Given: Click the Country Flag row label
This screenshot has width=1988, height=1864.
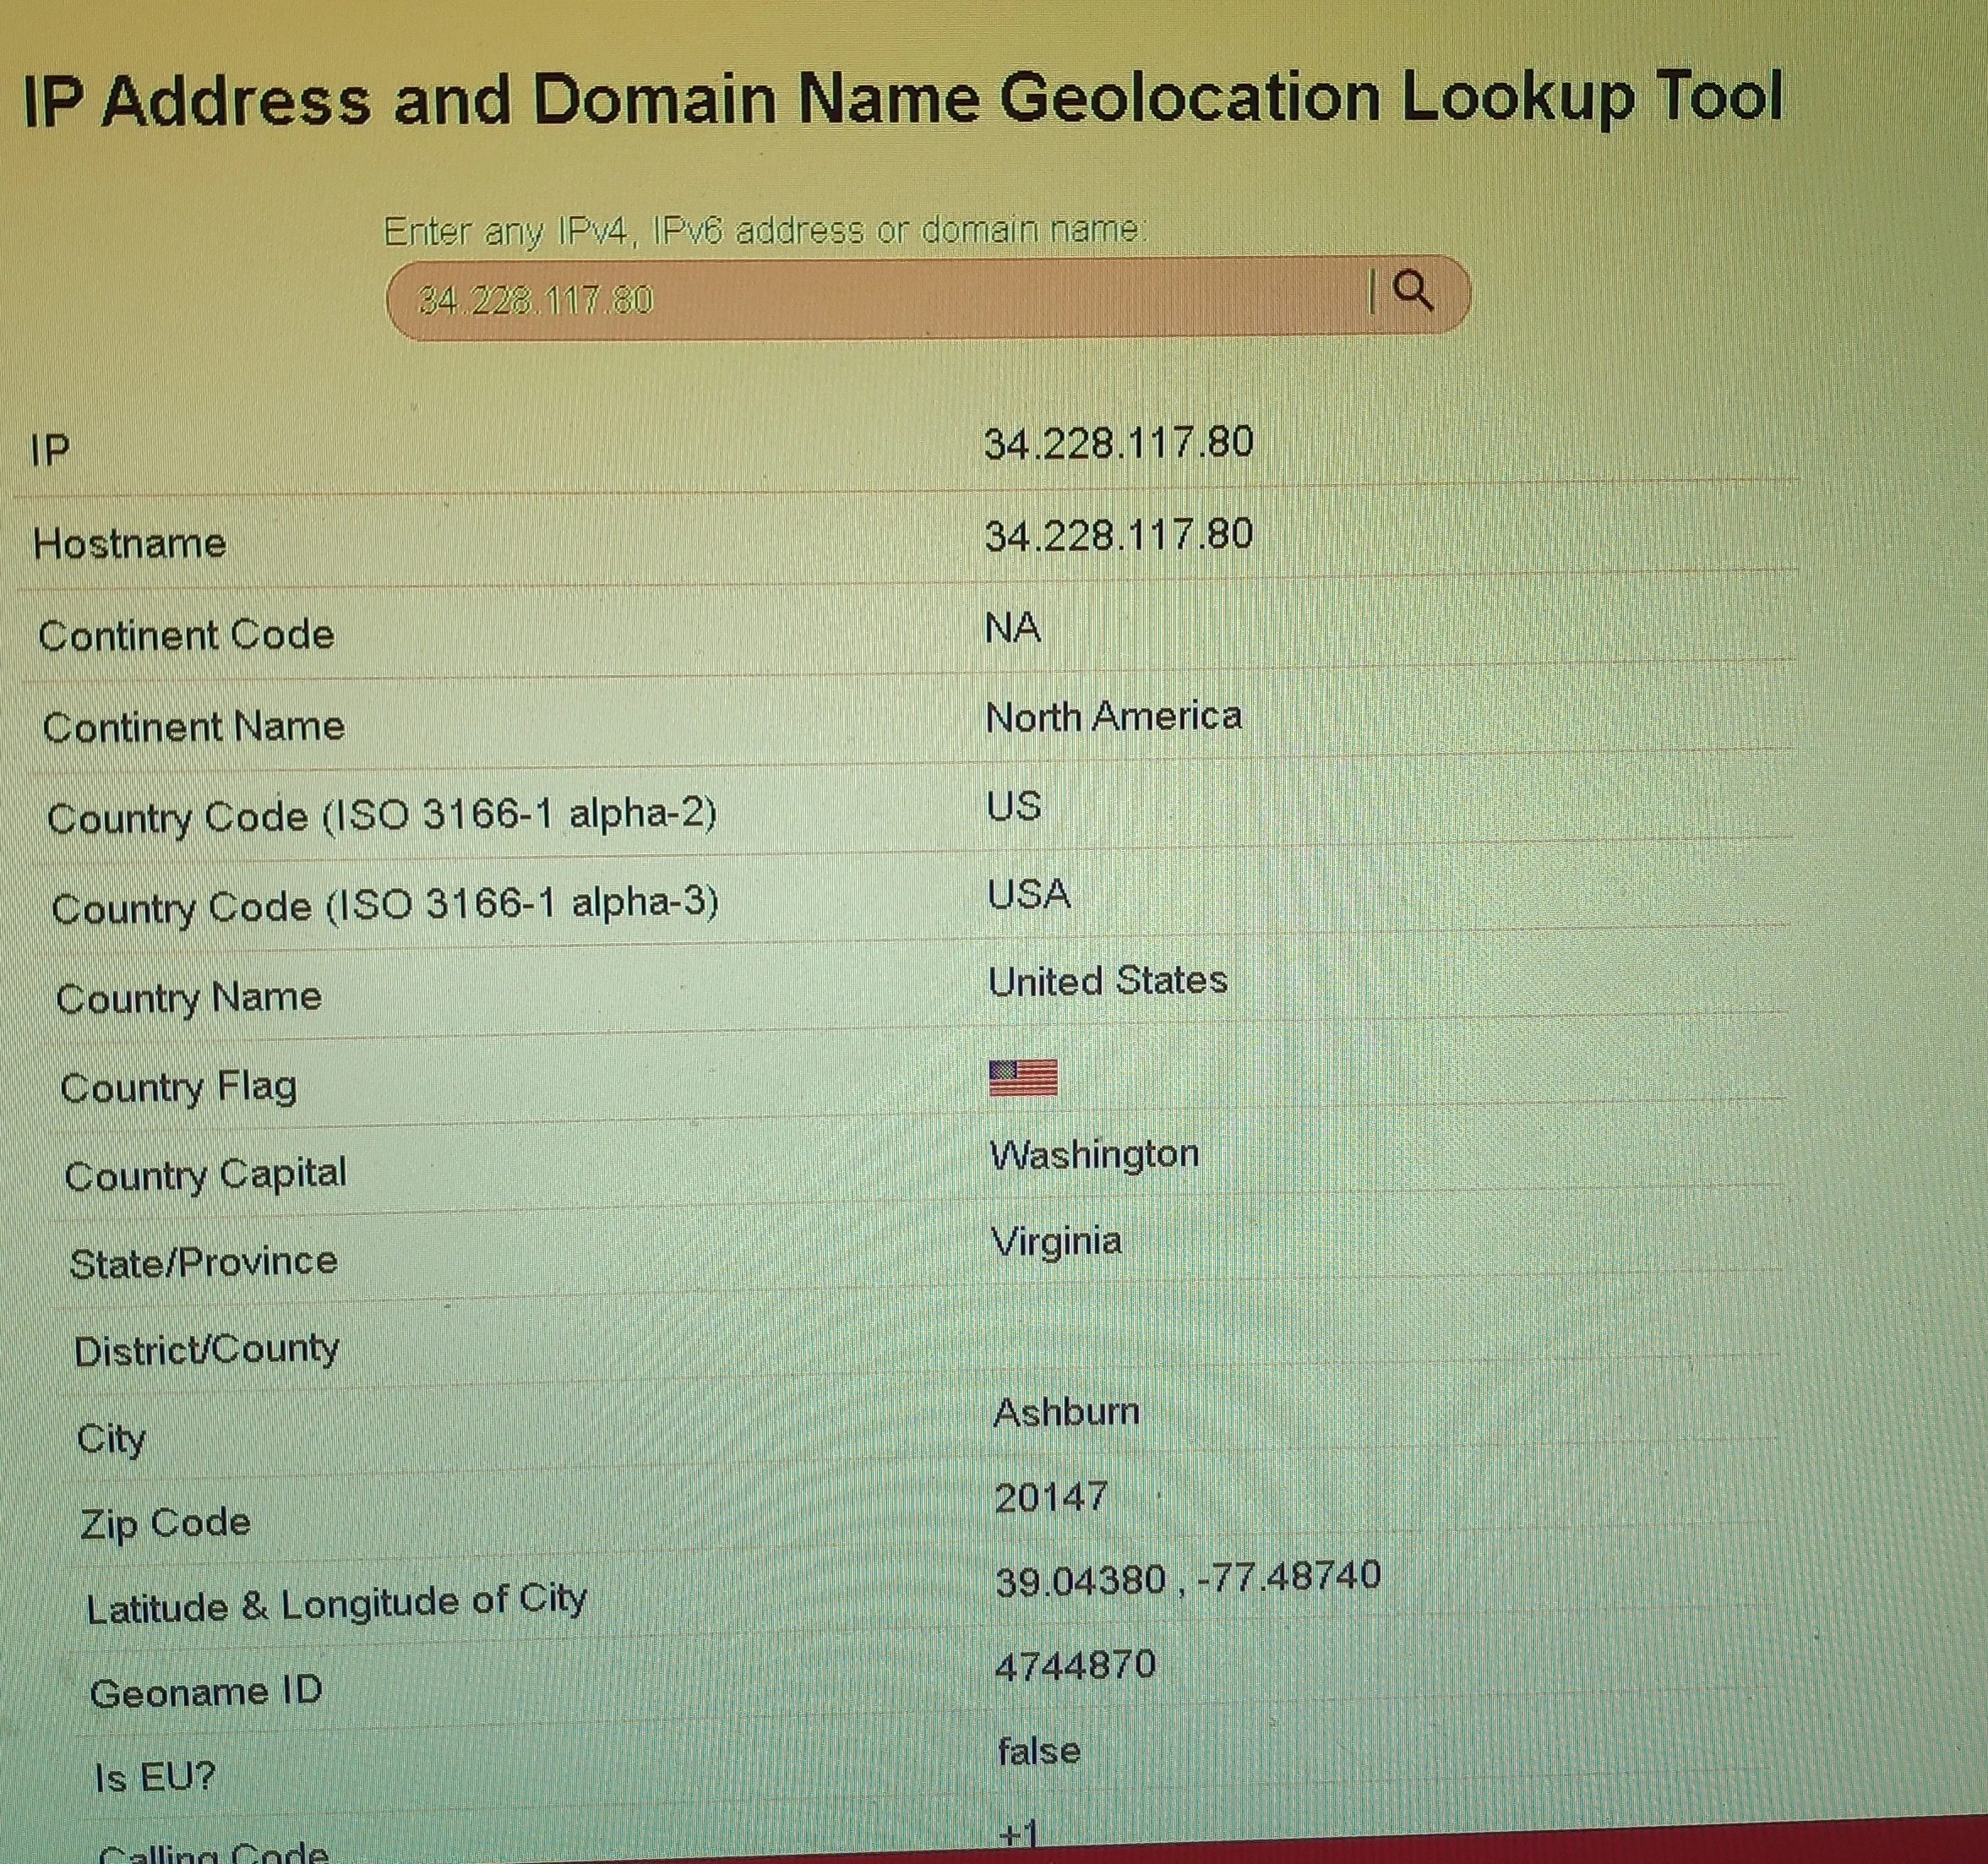Looking at the screenshot, I should point(178,1087).
